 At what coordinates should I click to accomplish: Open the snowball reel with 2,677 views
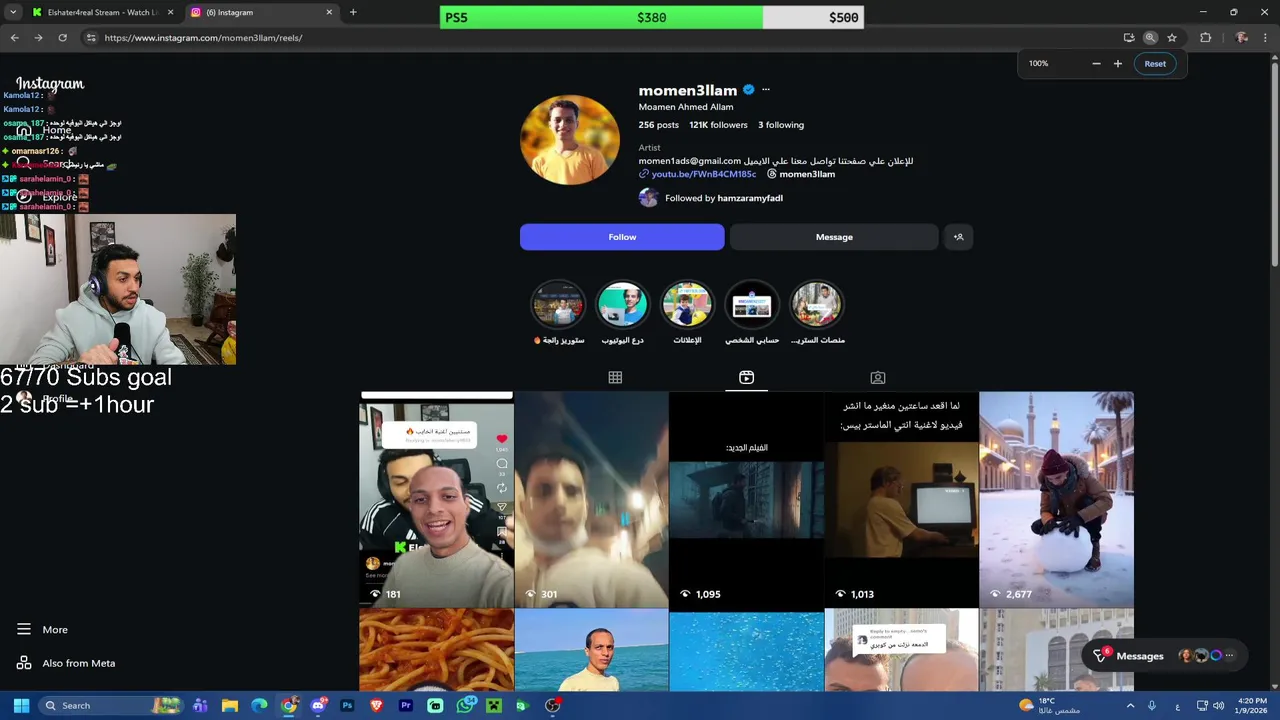(x=1056, y=500)
